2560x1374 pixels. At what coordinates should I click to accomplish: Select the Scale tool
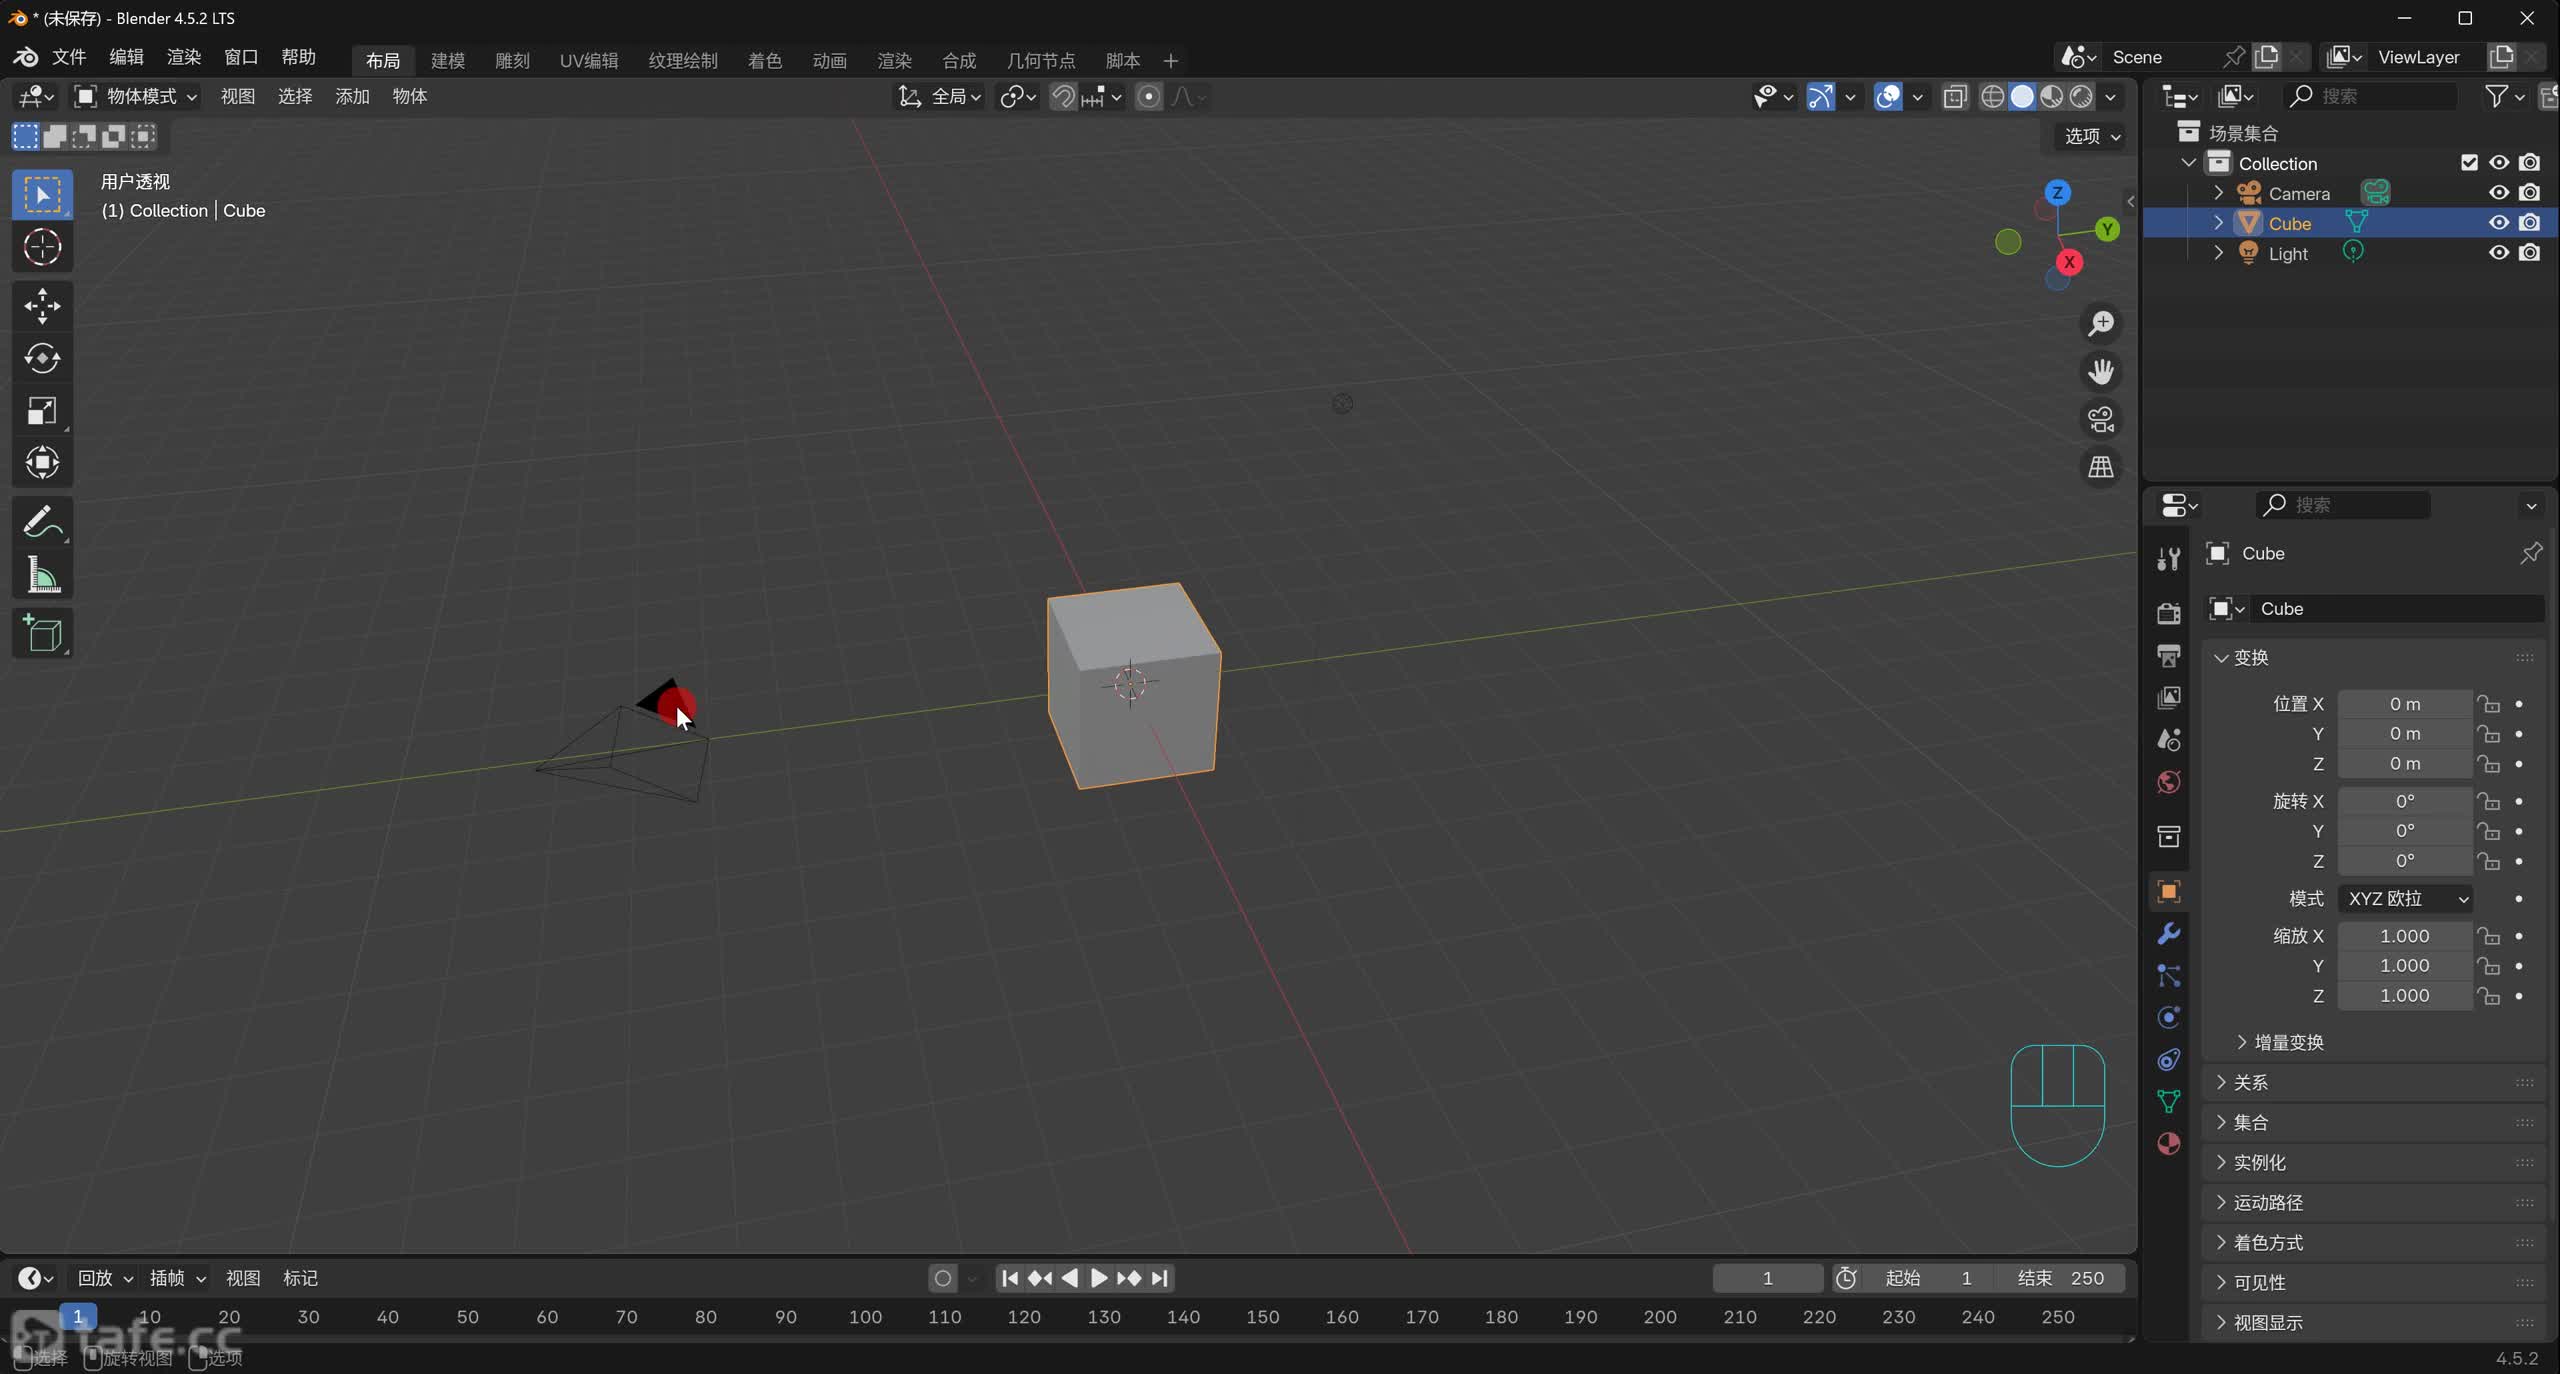coord(42,411)
